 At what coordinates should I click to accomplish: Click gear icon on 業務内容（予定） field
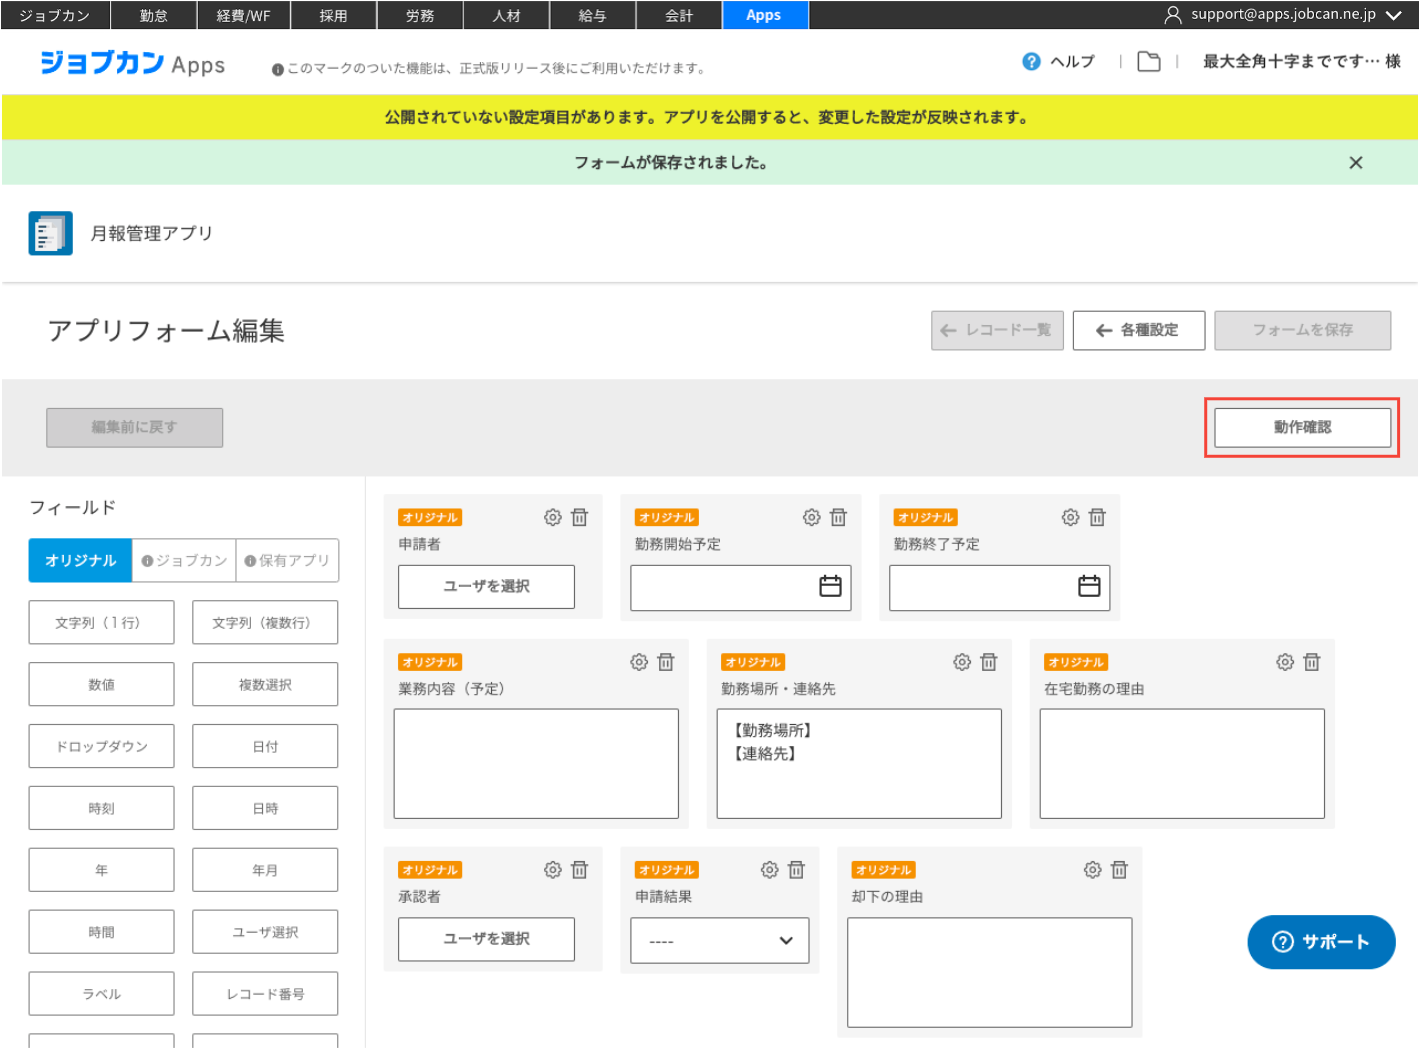[x=639, y=662]
